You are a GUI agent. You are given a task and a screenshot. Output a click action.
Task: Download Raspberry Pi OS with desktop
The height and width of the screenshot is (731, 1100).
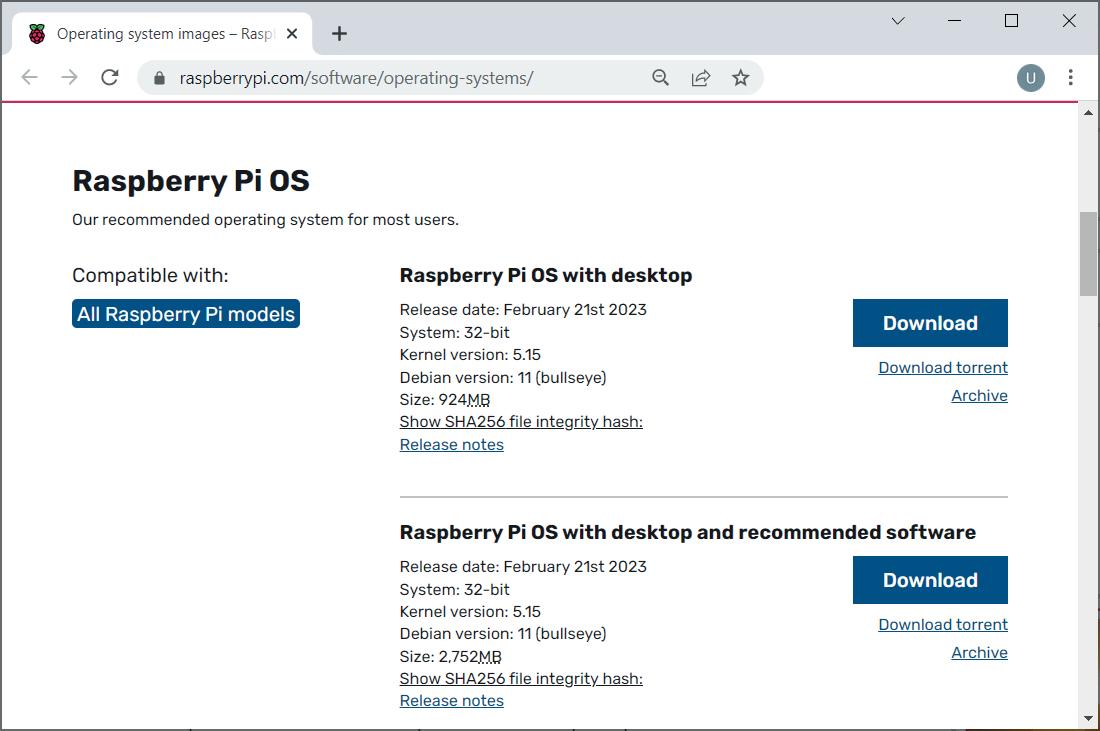[x=930, y=323]
